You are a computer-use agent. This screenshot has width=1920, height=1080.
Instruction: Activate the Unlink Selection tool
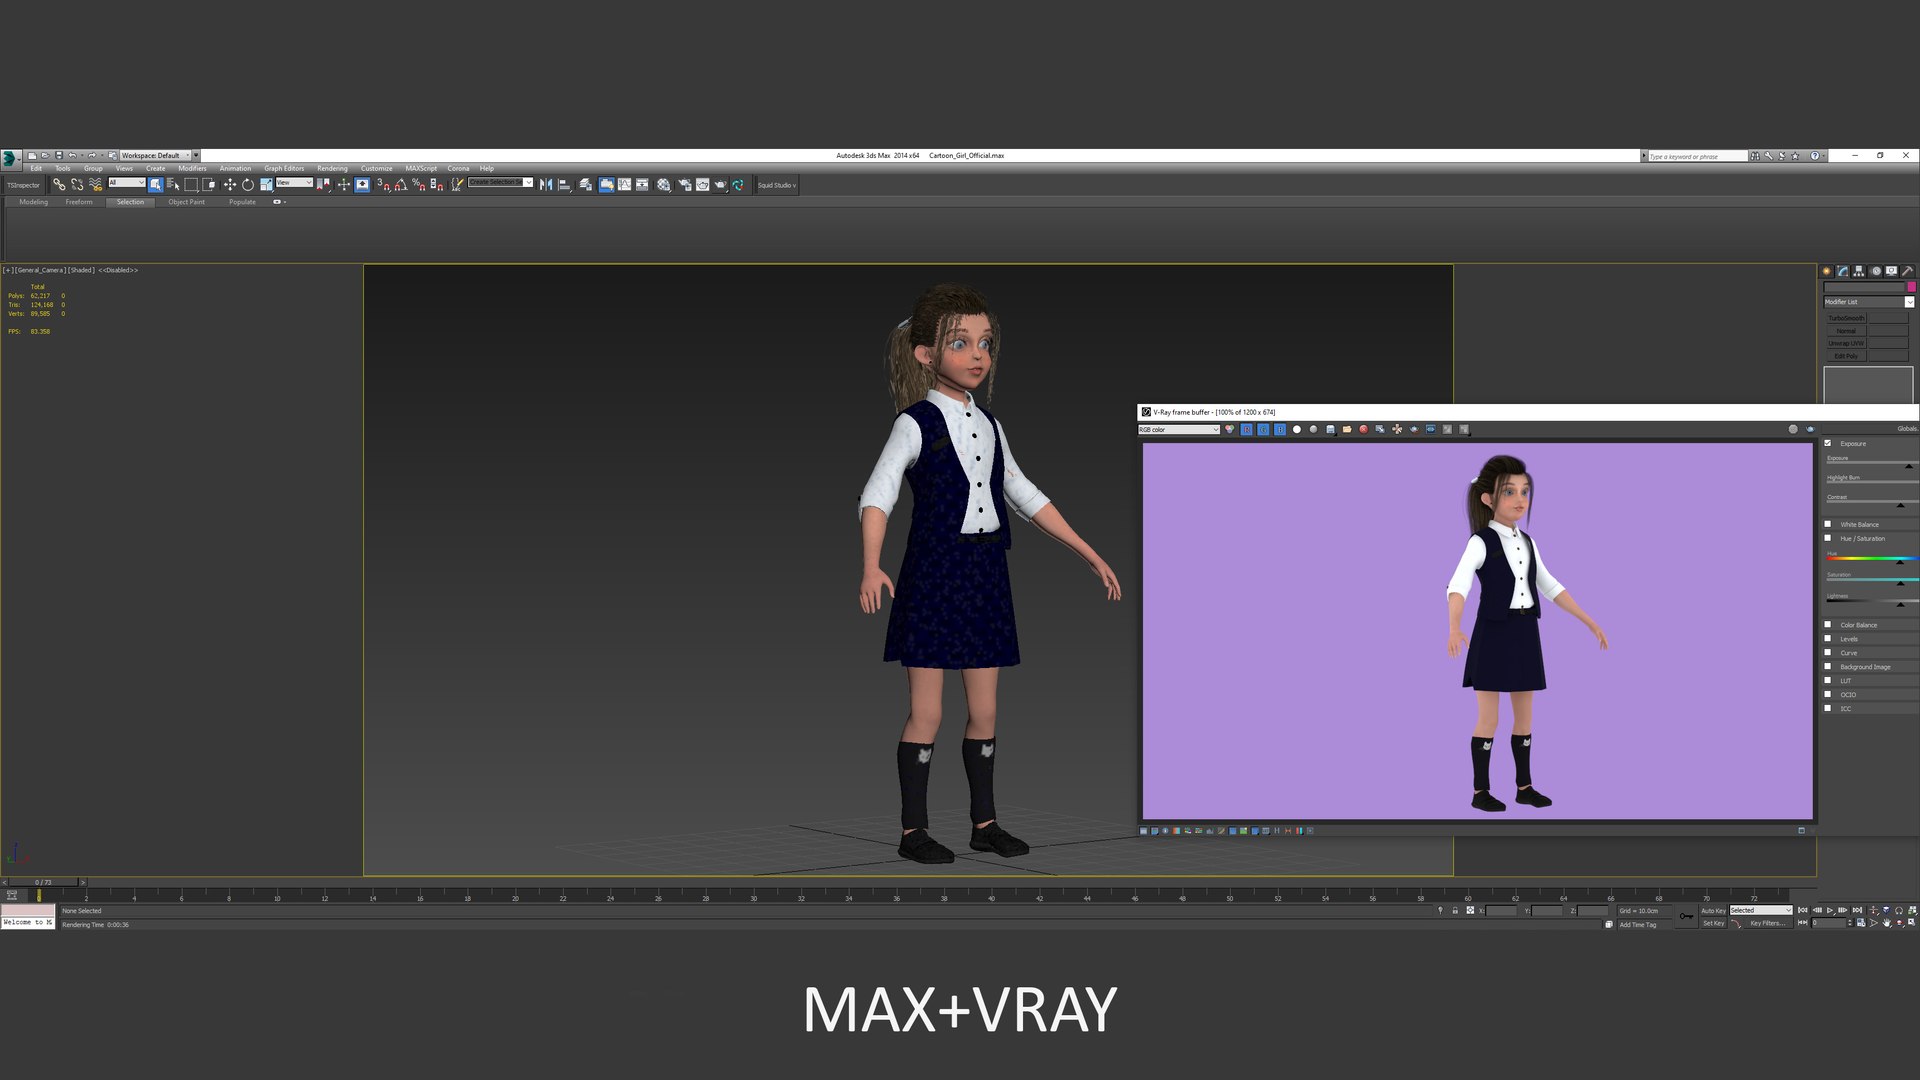(77, 185)
